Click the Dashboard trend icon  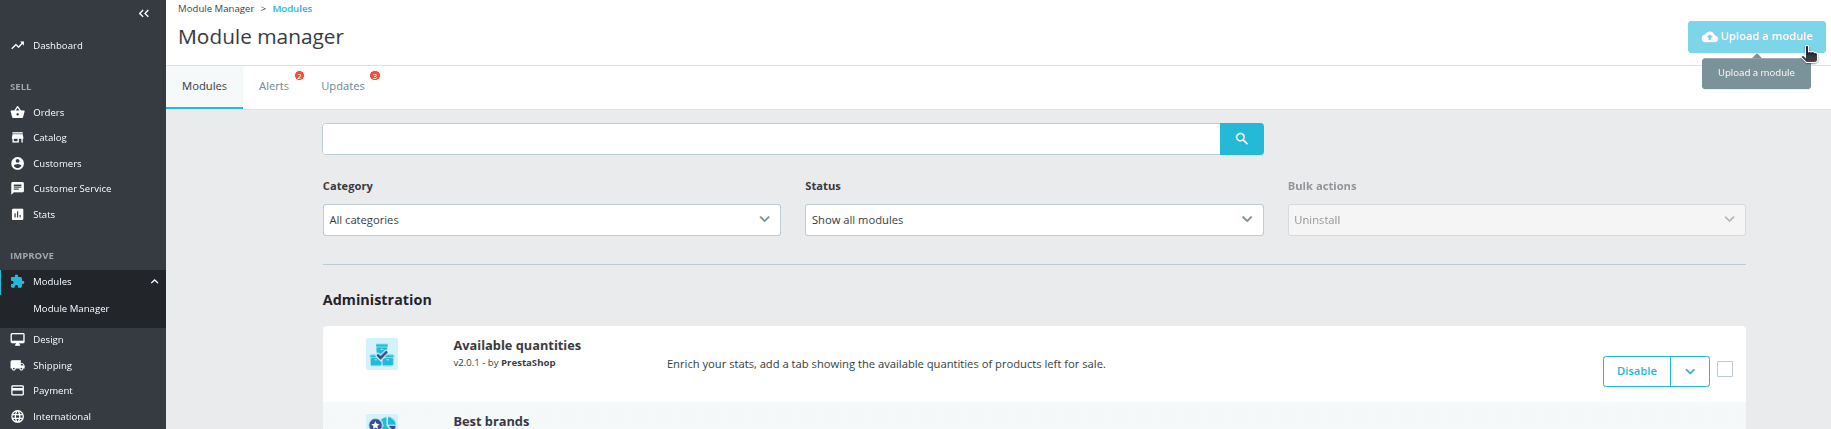[17, 45]
